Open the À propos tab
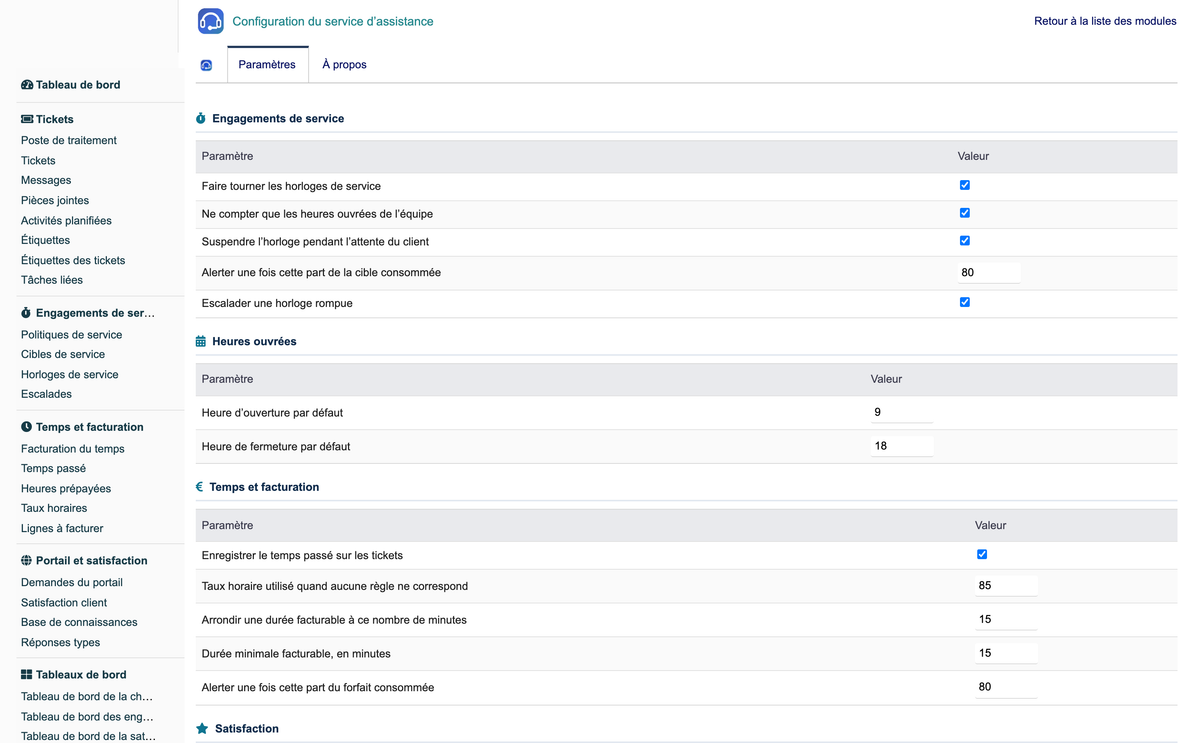Image resolution: width=1200 pixels, height=743 pixels. pyautogui.click(x=344, y=65)
